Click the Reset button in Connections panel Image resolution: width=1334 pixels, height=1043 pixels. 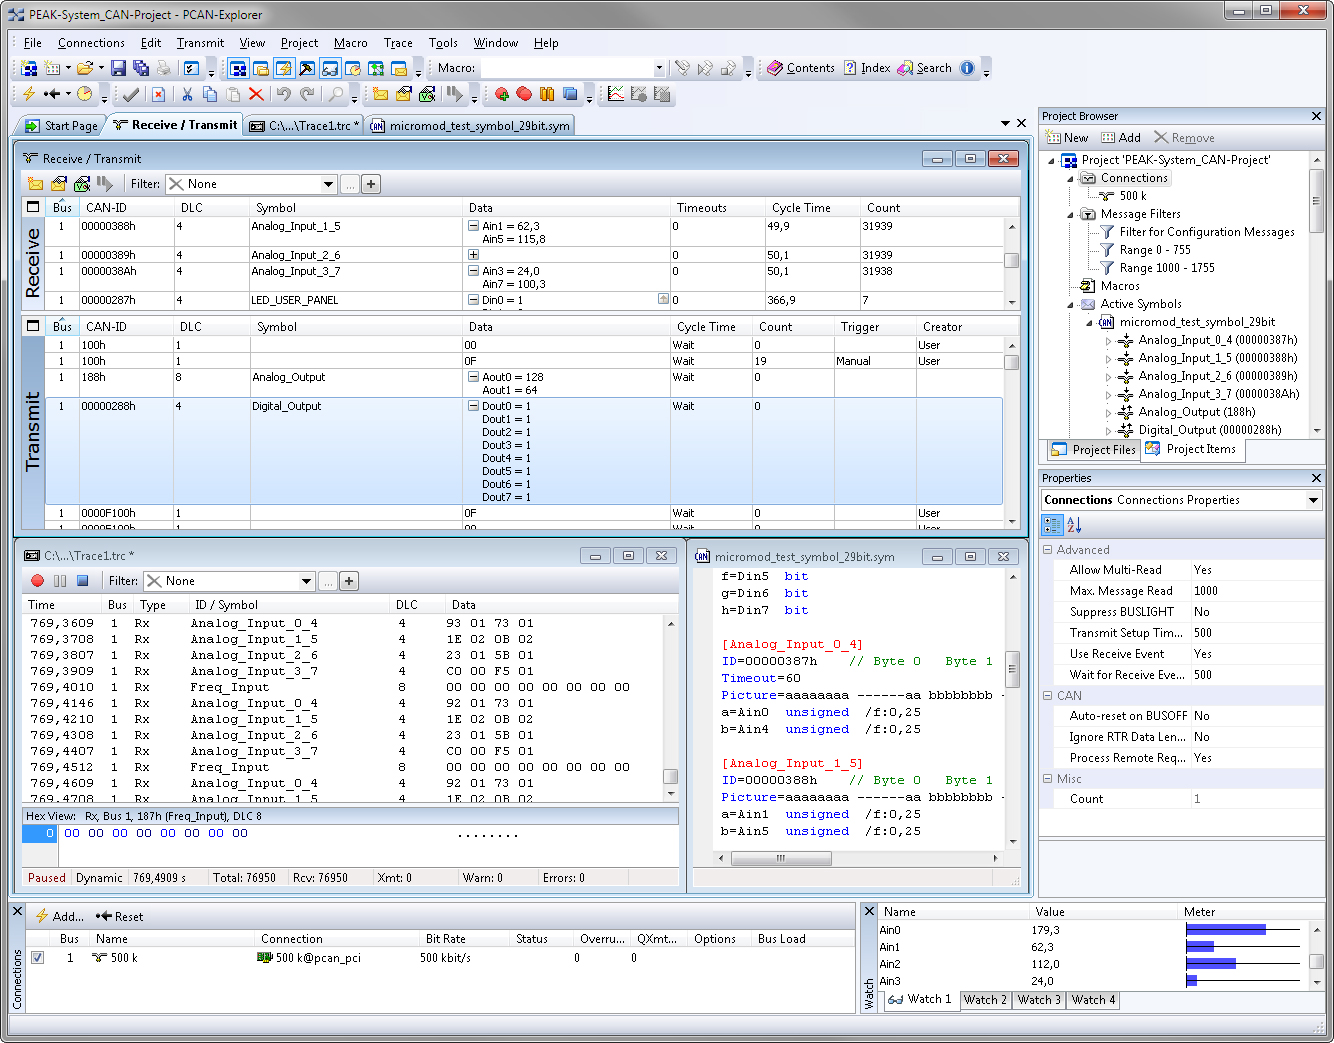click(119, 916)
